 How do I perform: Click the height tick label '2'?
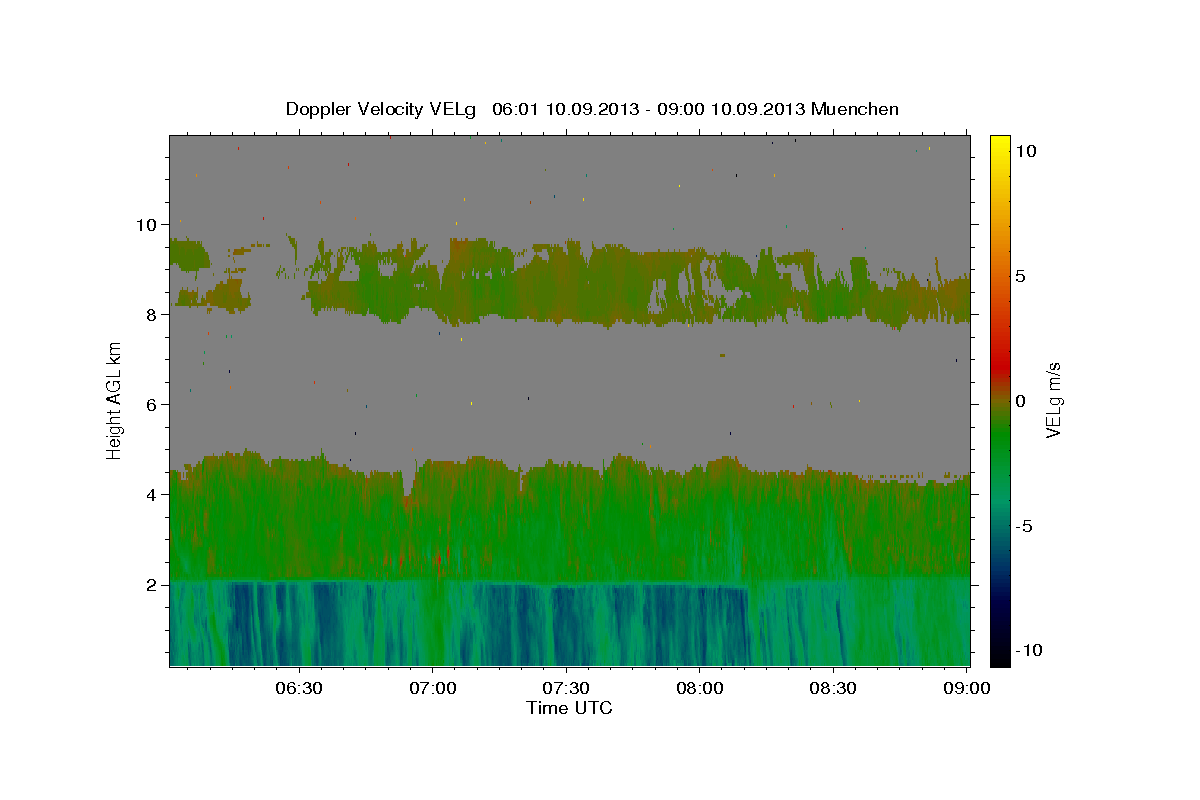pyautogui.click(x=151, y=584)
